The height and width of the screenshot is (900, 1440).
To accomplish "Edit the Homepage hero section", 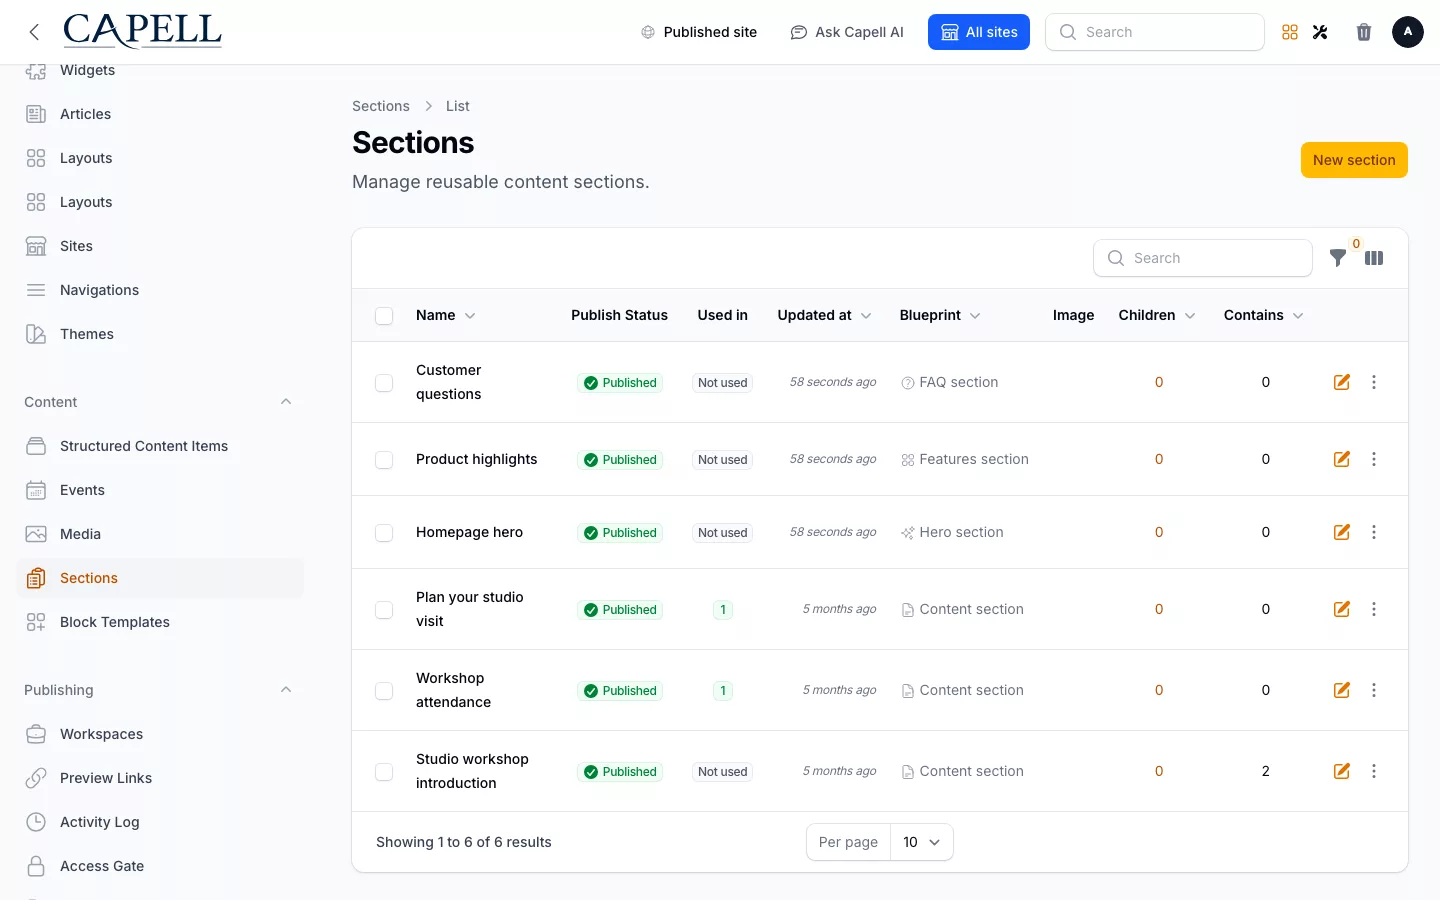I will coord(1342,532).
